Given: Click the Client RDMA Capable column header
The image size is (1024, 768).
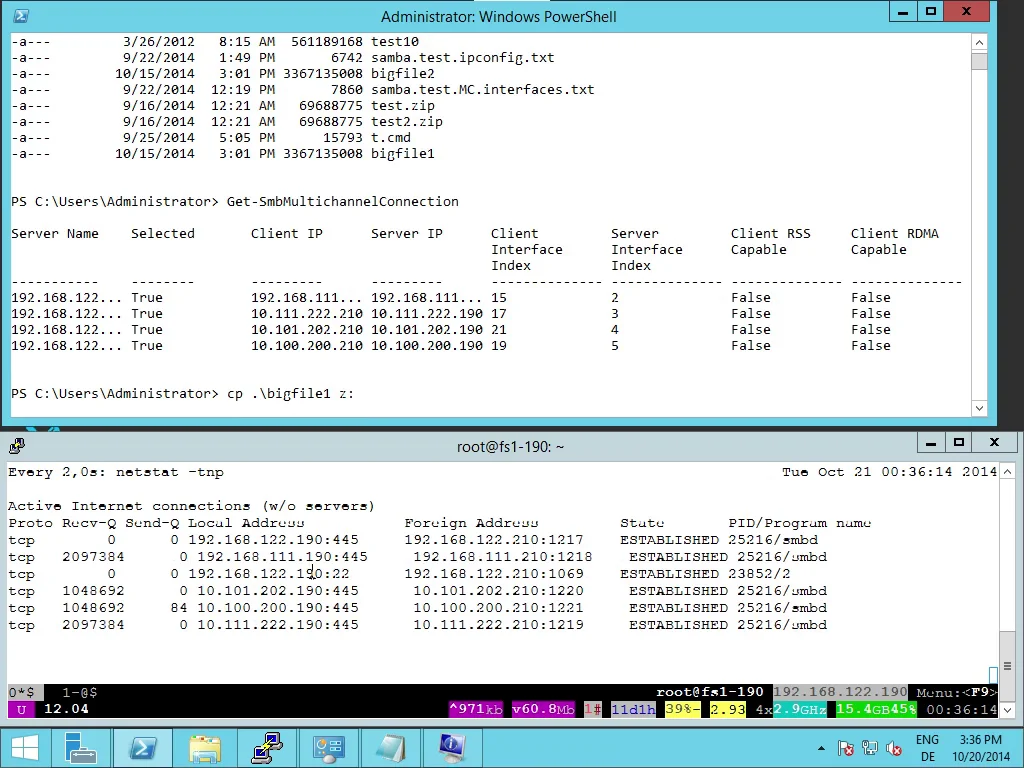Looking at the screenshot, I should [895, 242].
